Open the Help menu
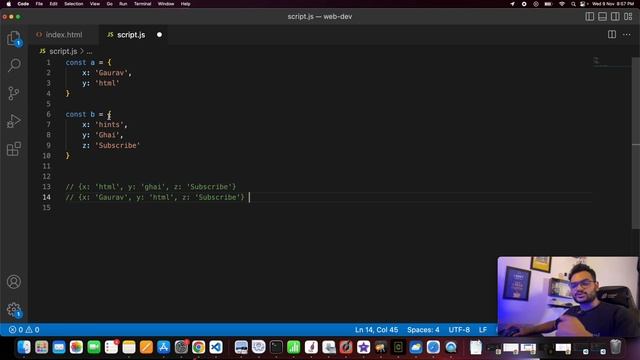640x360 pixels. [185, 4]
